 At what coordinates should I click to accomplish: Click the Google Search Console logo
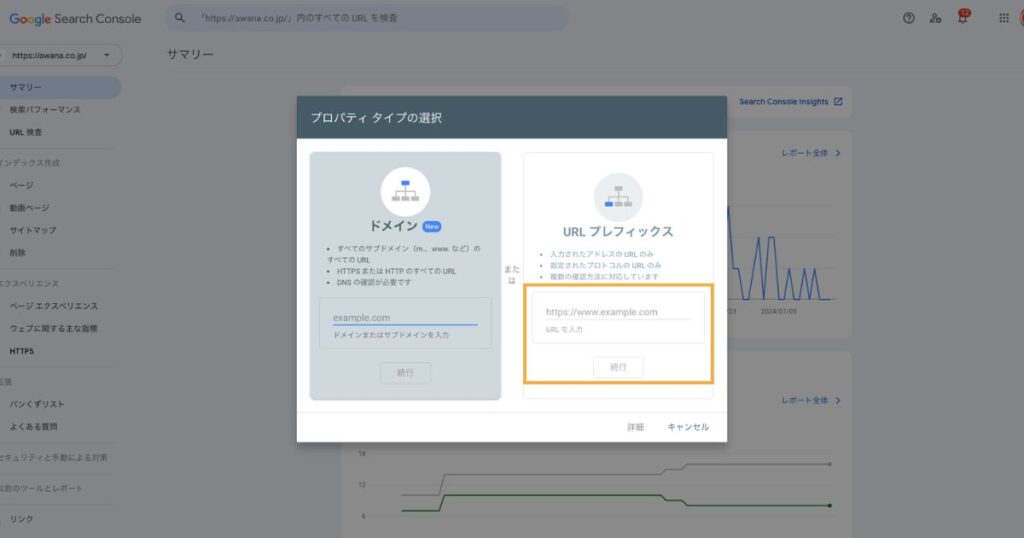tap(75, 19)
